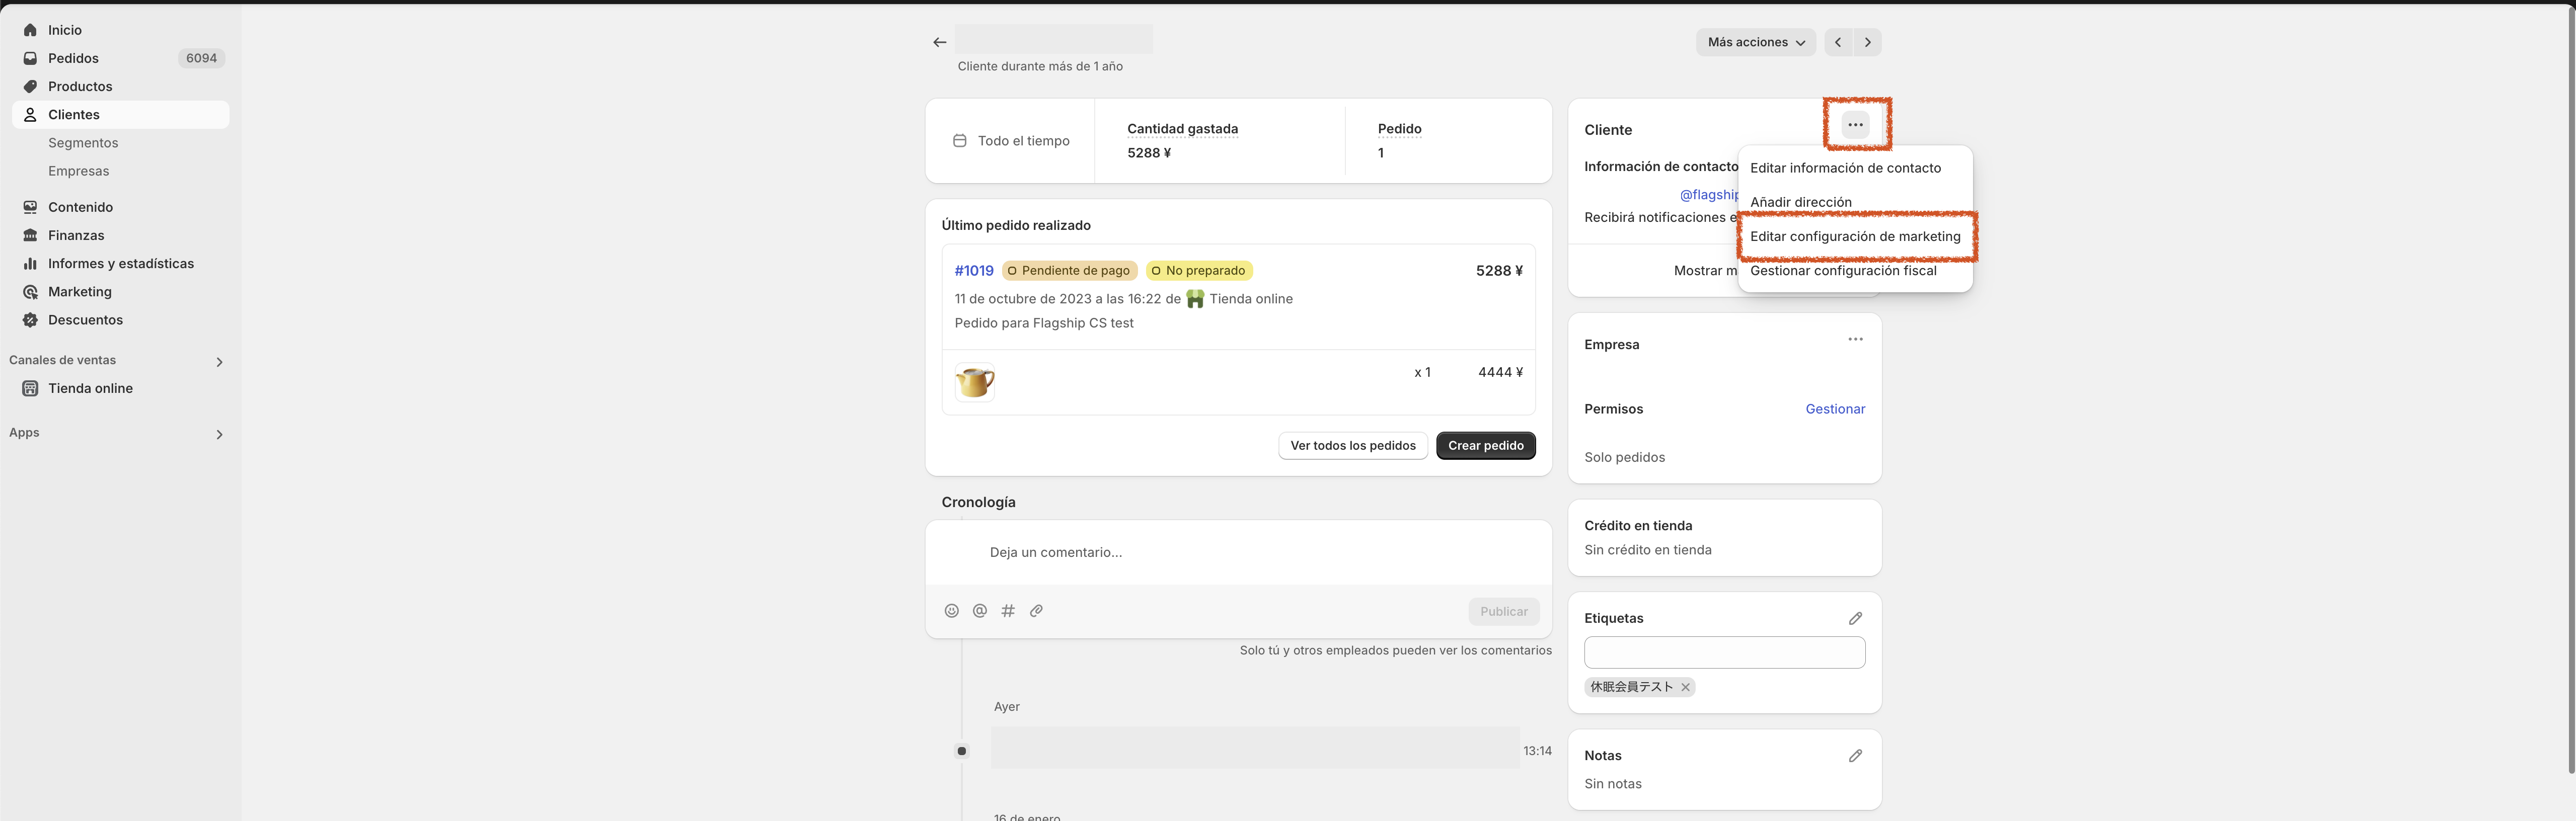Image resolution: width=2576 pixels, height=821 pixels.
Task: Click the Publicar comment button
Action: [x=1503, y=612]
